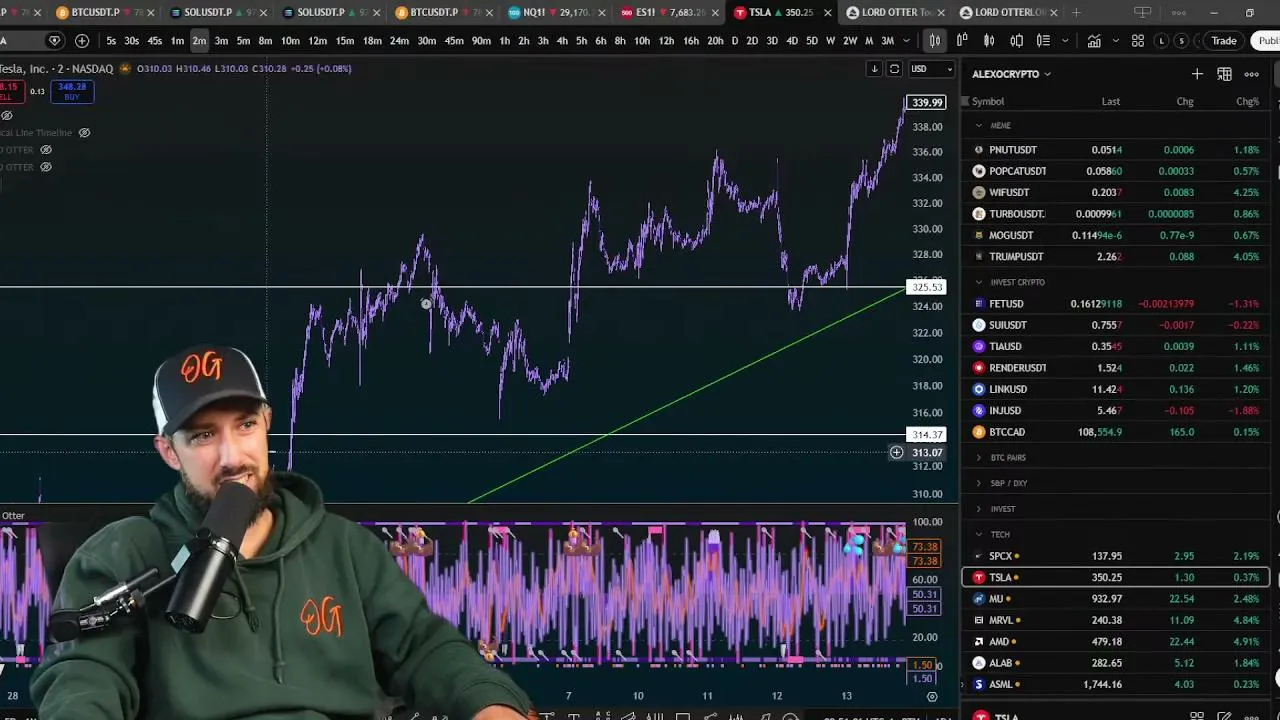Collapse the MEME watchlist section
1280x720 pixels.
click(979, 126)
